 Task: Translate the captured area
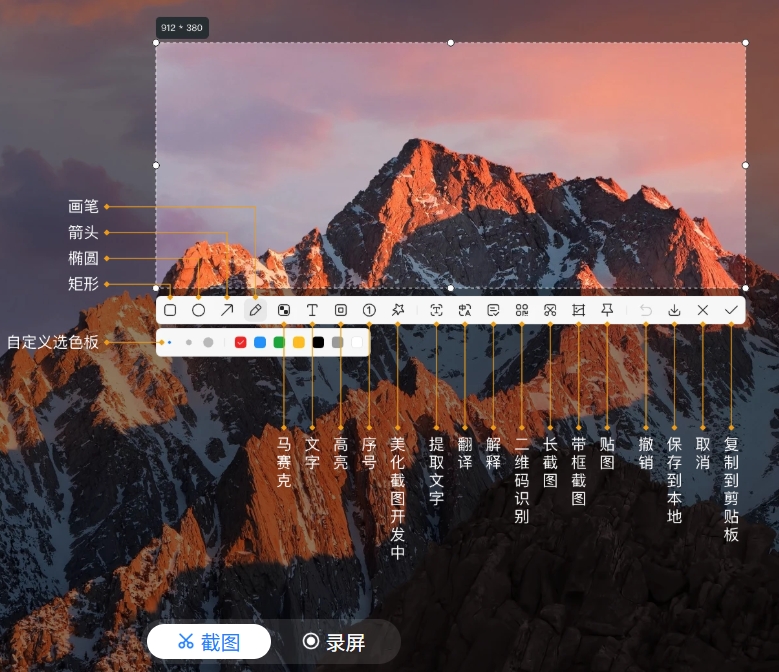465,310
